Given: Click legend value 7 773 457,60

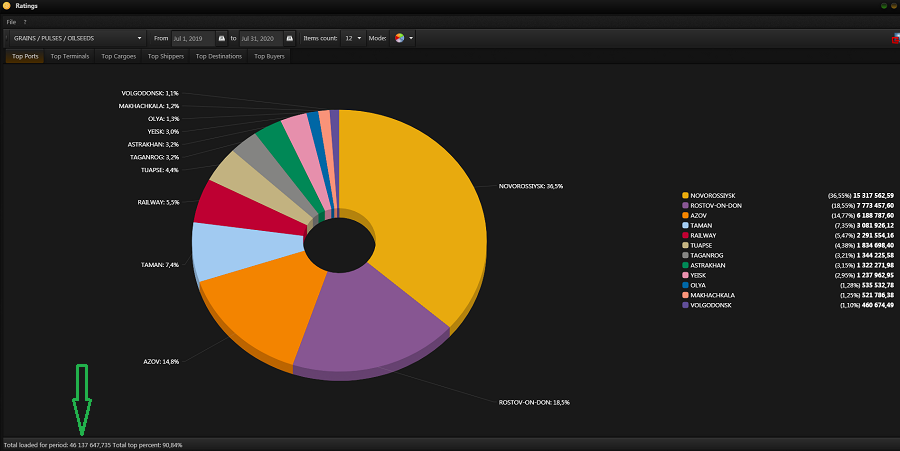Looking at the screenshot, I should 875,205.
